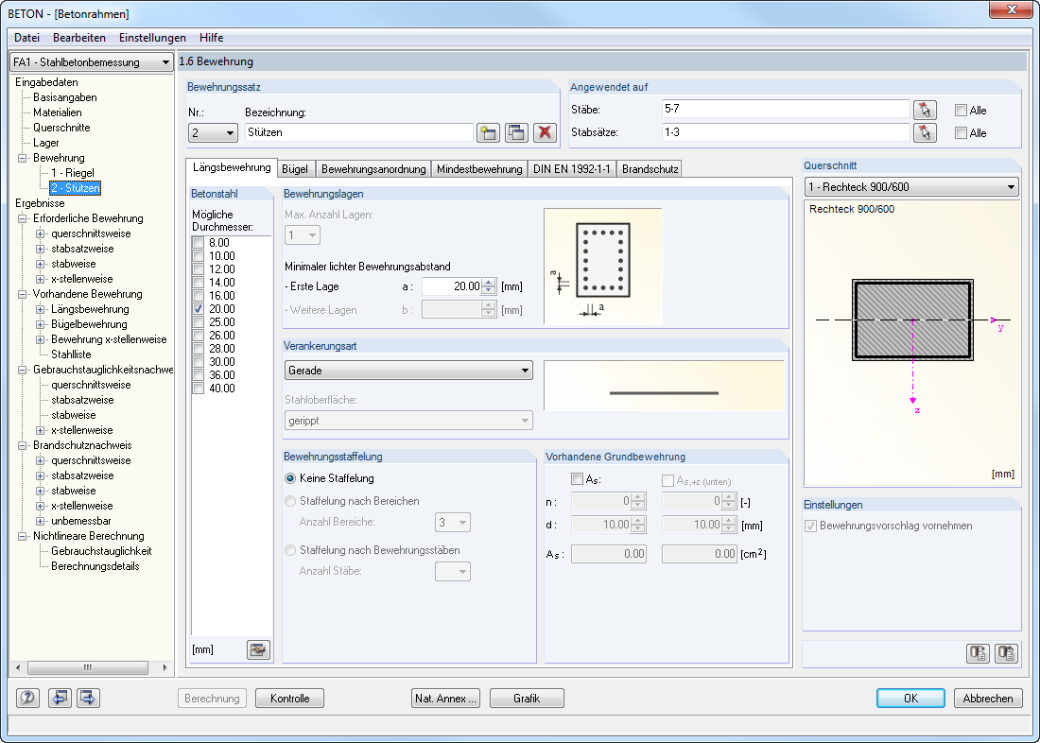
Task: Click the navigator's horizontal scrollbar
Action: tap(91, 667)
